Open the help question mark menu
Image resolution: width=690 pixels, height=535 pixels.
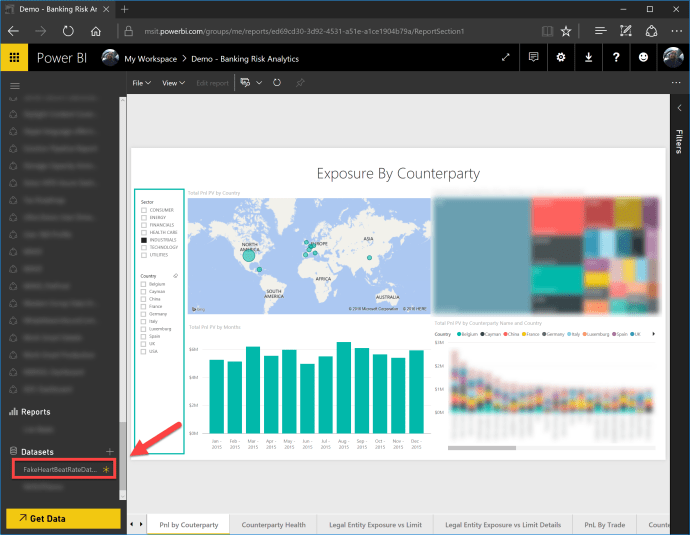616,57
